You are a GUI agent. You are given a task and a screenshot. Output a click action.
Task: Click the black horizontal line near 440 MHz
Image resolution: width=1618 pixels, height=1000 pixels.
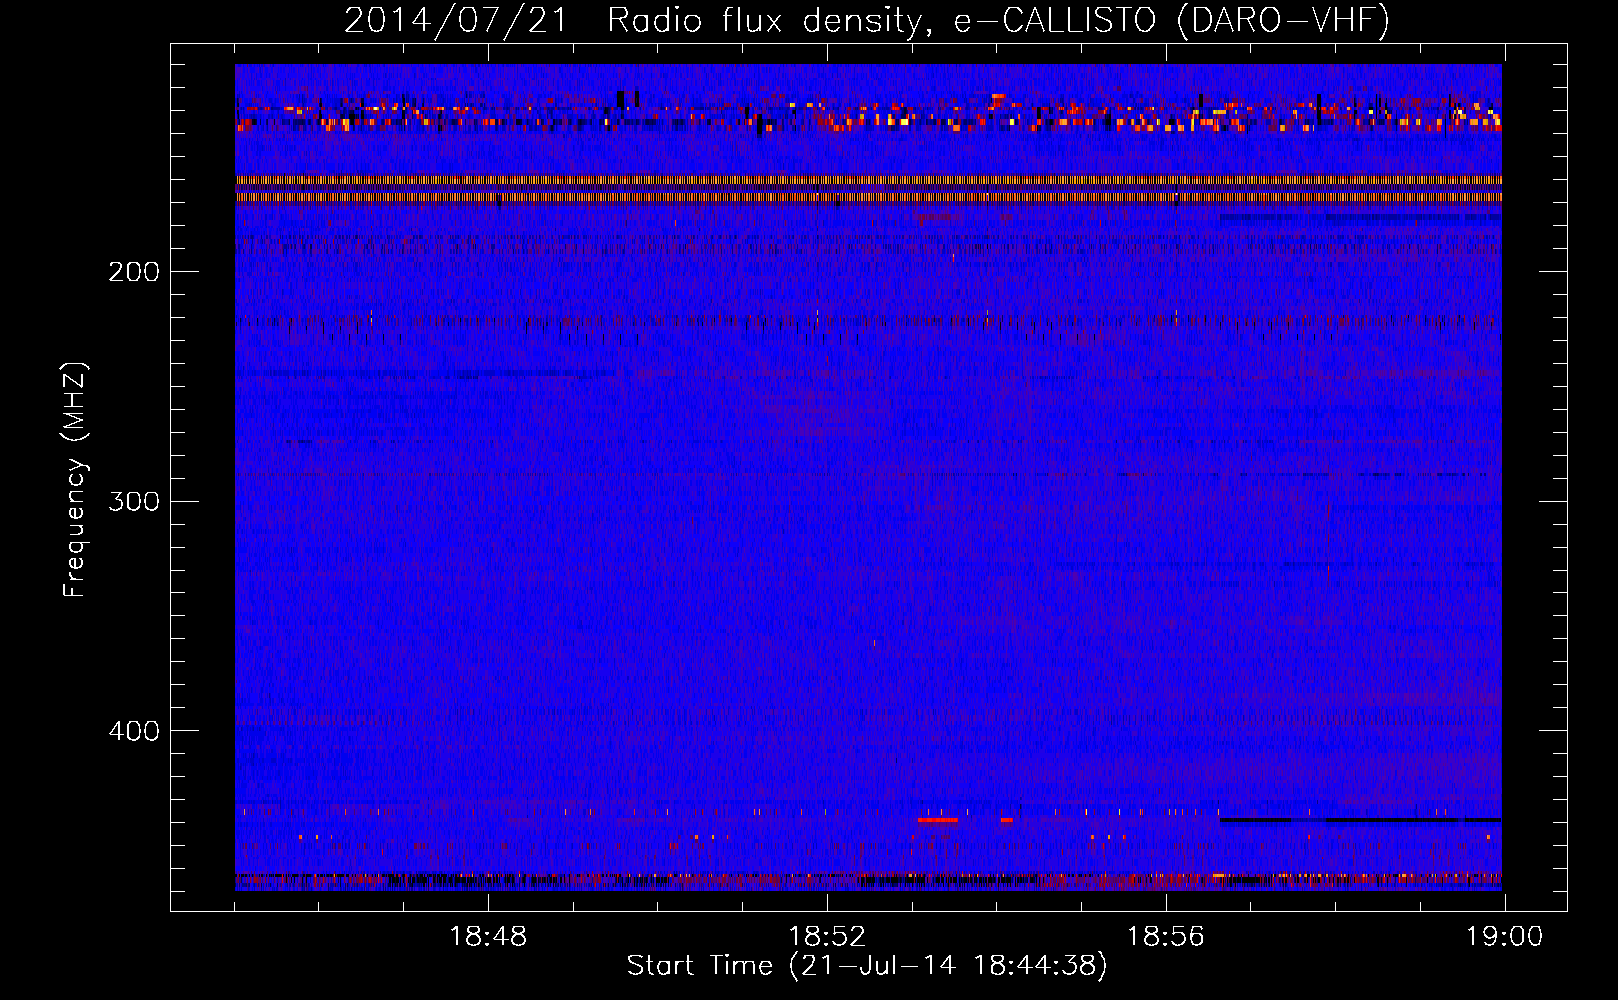(x=1360, y=820)
